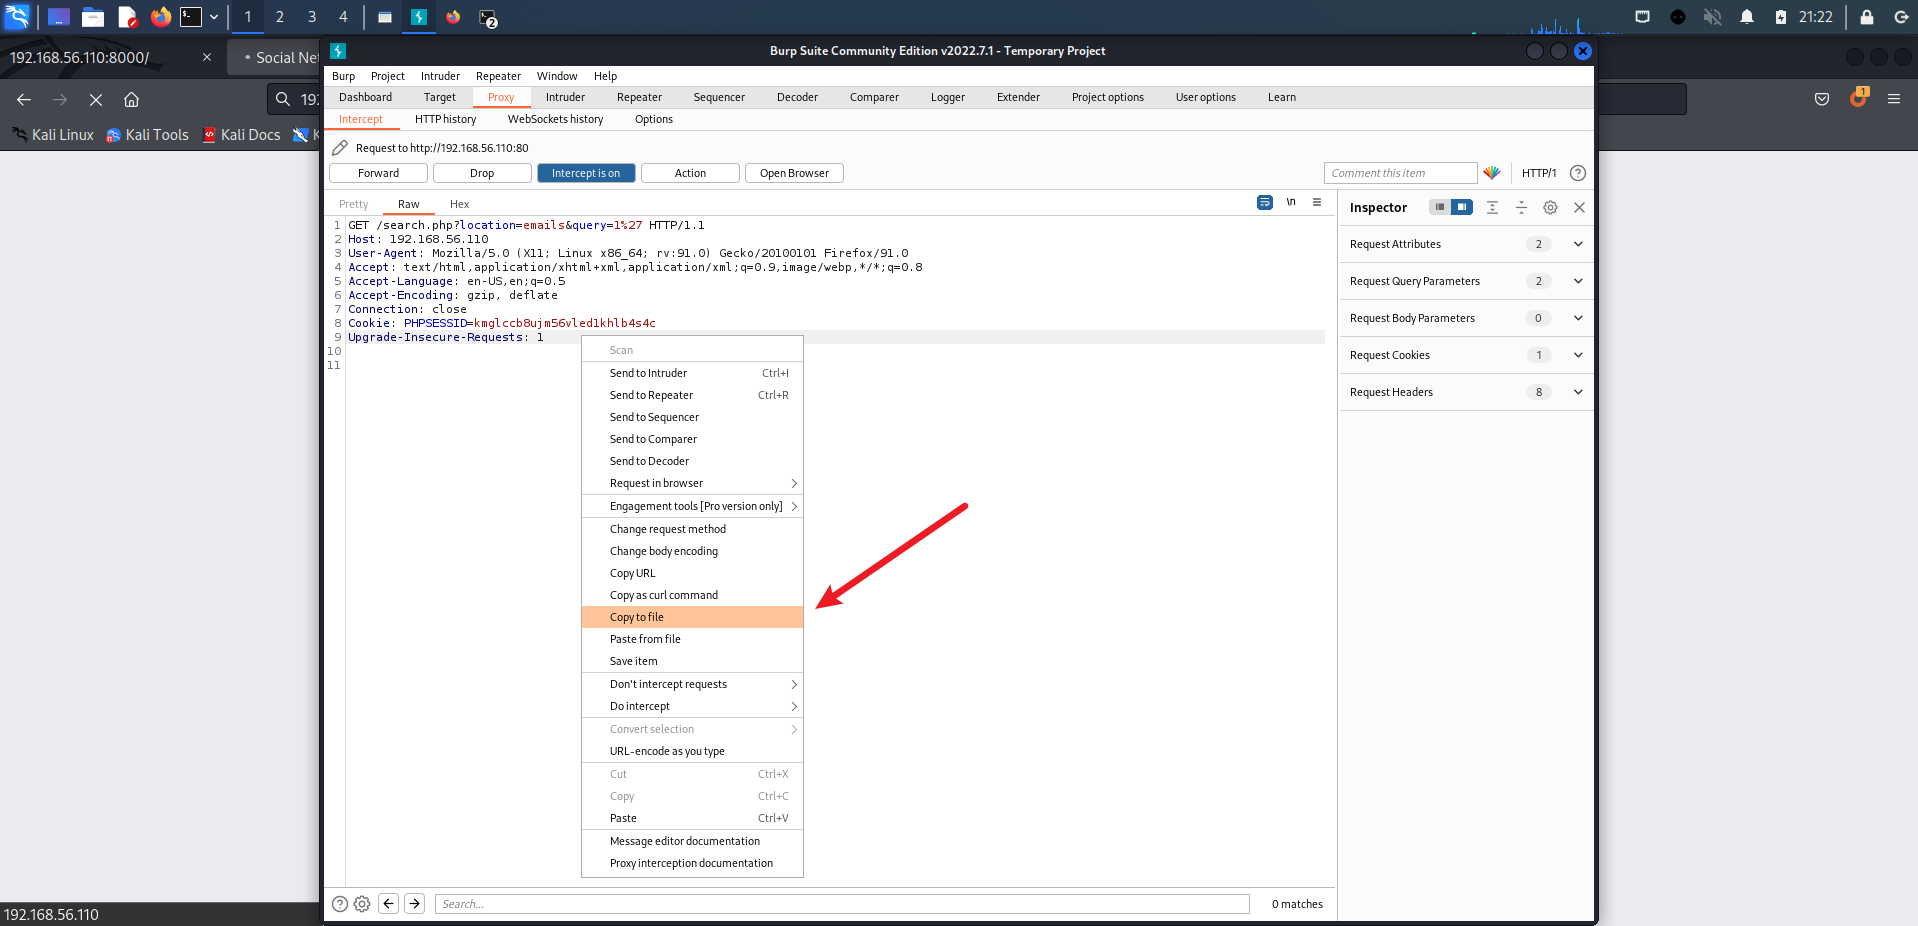1918x926 pixels.
Task: Switch Inspector to left docked layout
Action: point(1440,207)
